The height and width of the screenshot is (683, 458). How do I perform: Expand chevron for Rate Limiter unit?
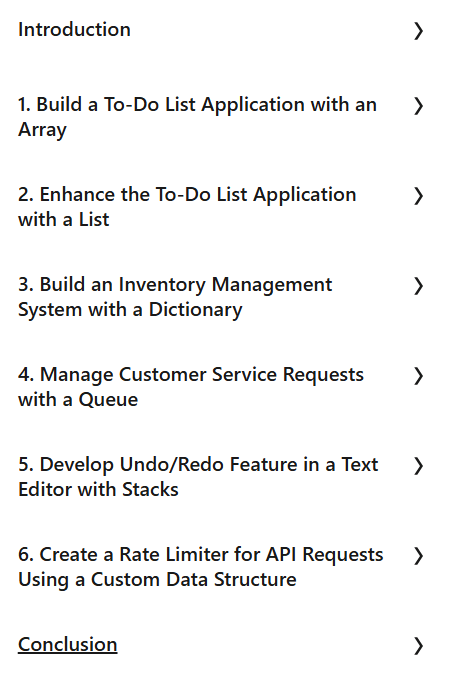[418, 556]
